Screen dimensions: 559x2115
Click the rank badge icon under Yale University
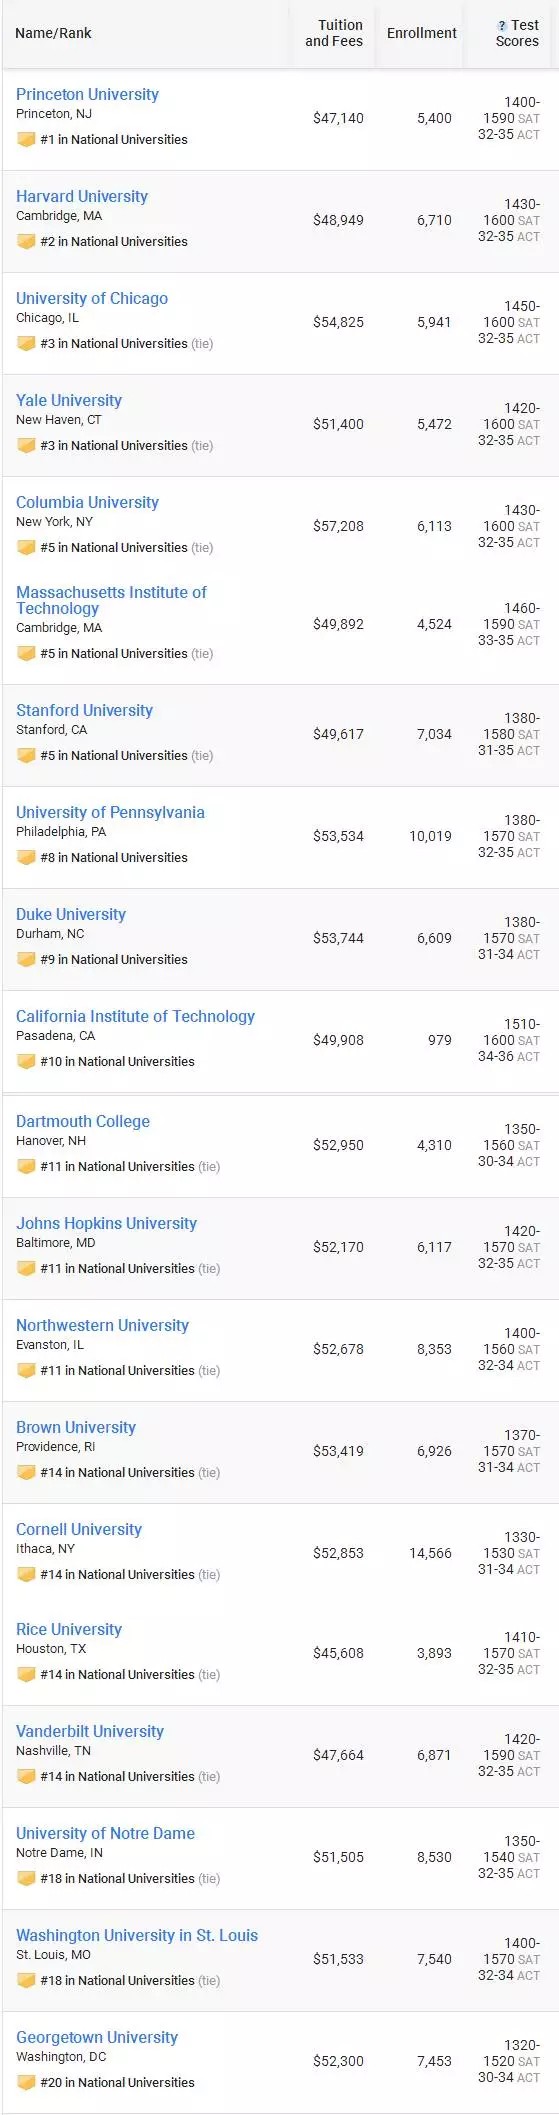point(26,446)
